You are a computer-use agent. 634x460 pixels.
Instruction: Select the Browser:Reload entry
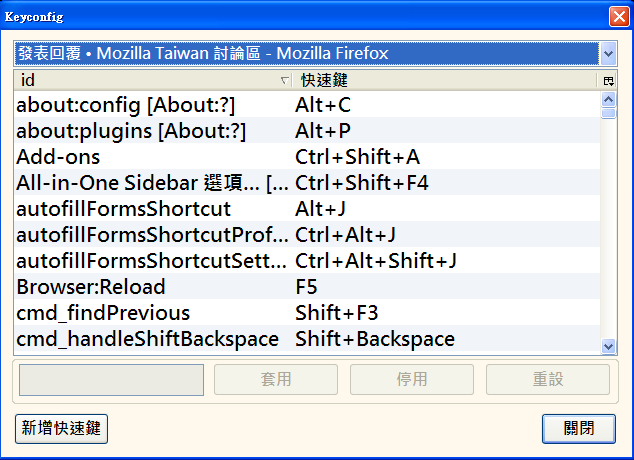click(150, 287)
